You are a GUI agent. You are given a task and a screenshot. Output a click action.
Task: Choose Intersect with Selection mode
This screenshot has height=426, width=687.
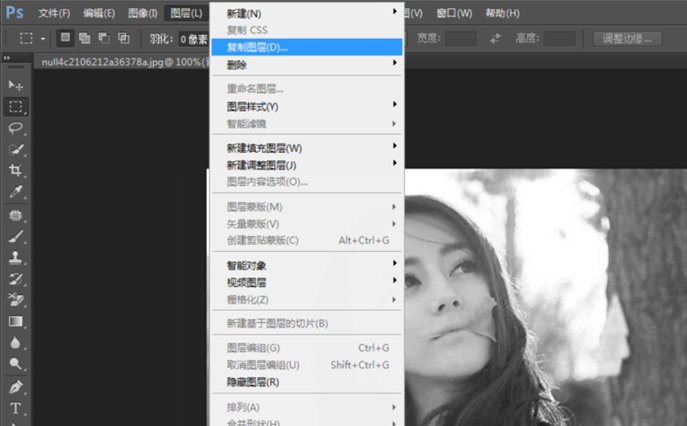coord(124,39)
